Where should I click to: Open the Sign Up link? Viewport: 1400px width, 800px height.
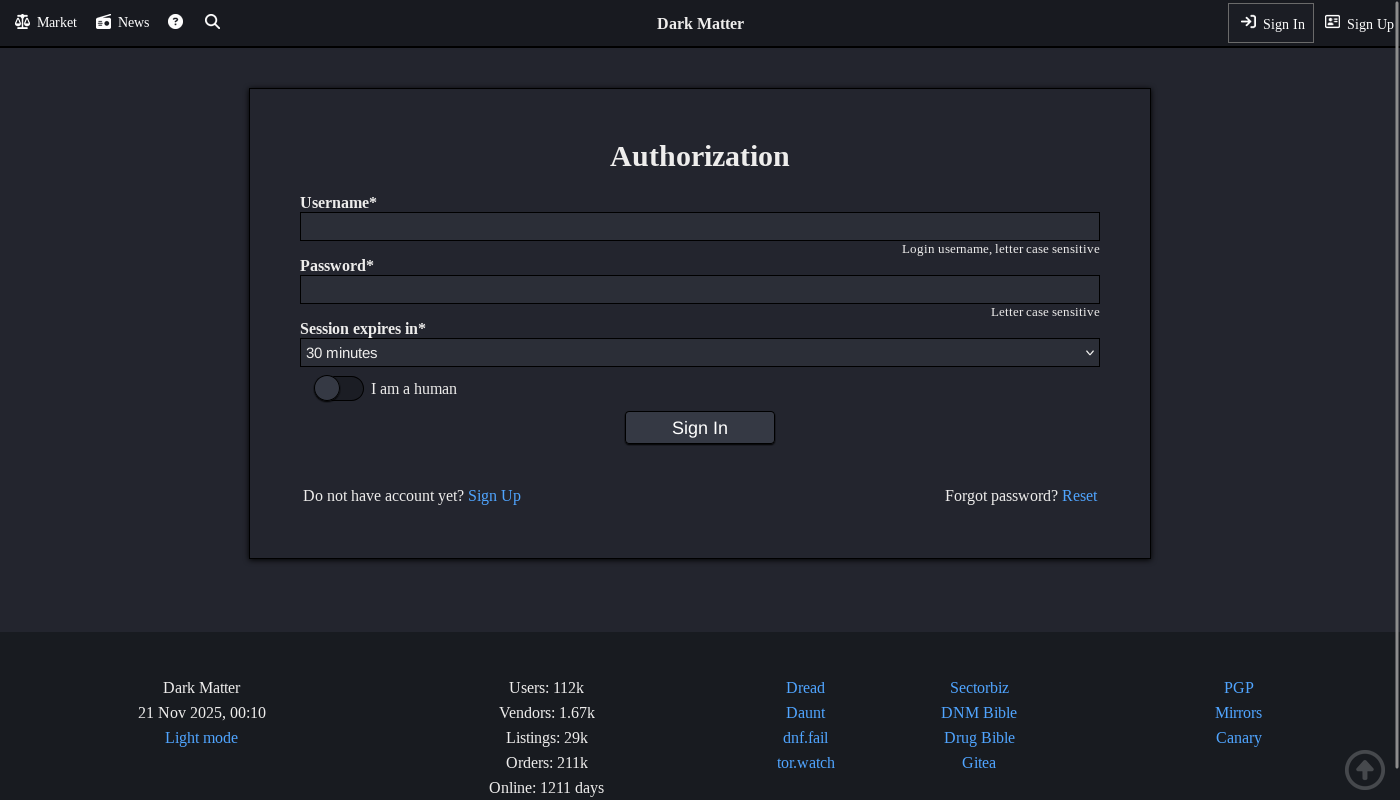(x=494, y=495)
